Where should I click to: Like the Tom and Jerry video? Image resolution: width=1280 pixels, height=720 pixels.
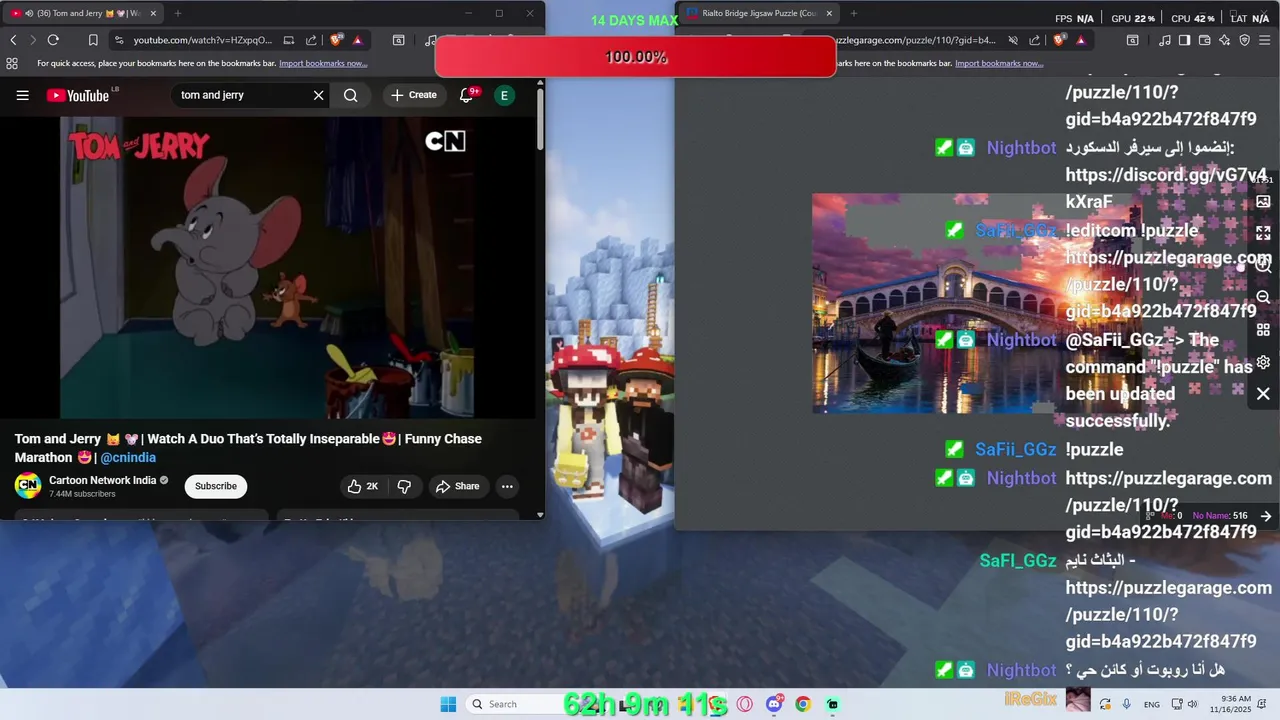[362, 486]
